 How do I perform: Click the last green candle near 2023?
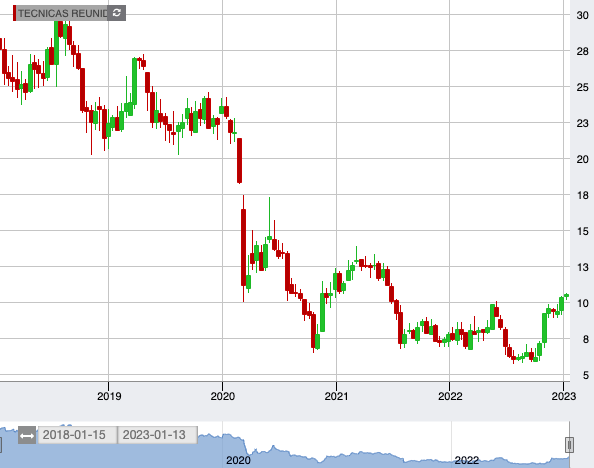pos(566,295)
